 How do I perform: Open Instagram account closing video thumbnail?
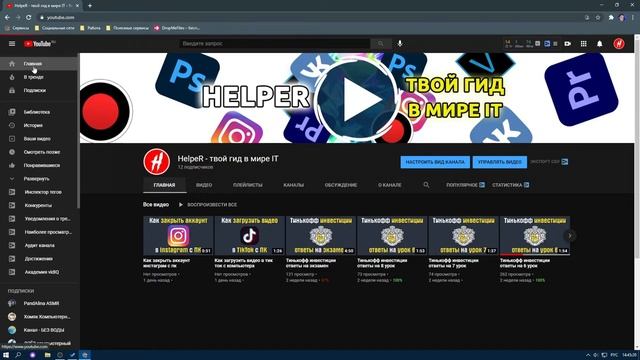[178, 236]
